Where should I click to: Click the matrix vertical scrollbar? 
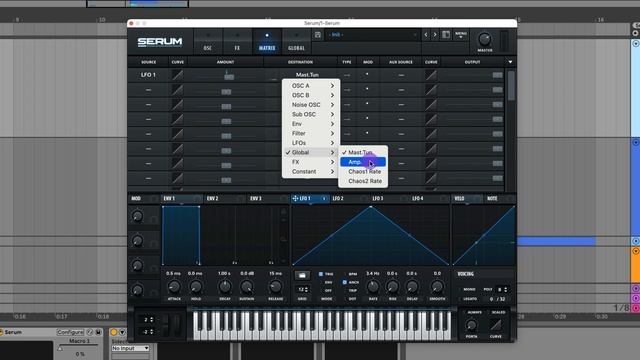tap(511, 86)
